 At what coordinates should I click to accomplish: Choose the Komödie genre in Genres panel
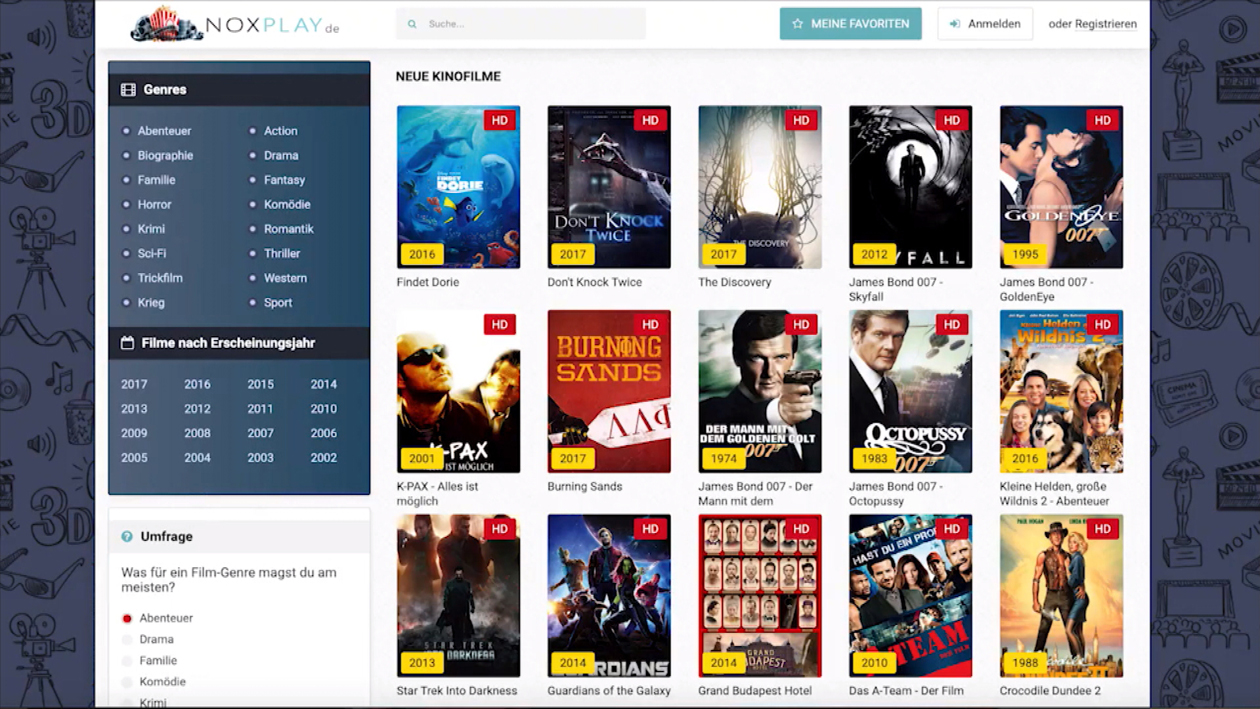[287, 205]
